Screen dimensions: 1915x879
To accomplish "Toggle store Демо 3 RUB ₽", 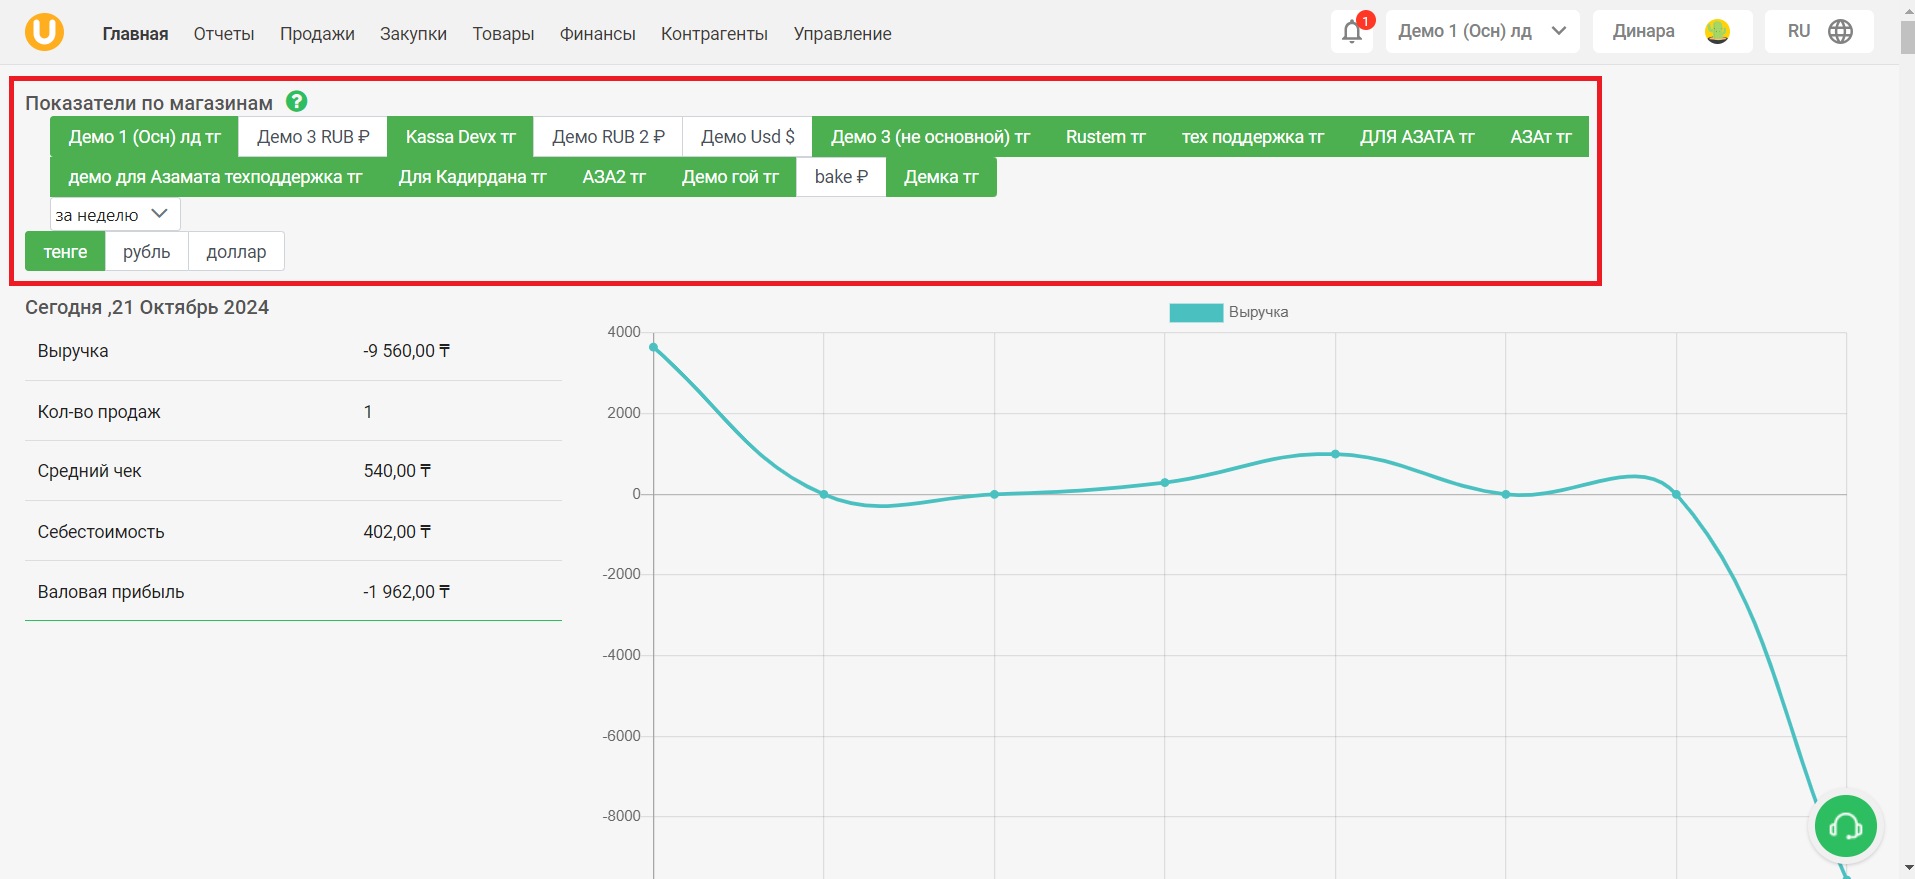I will (x=313, y=137).
